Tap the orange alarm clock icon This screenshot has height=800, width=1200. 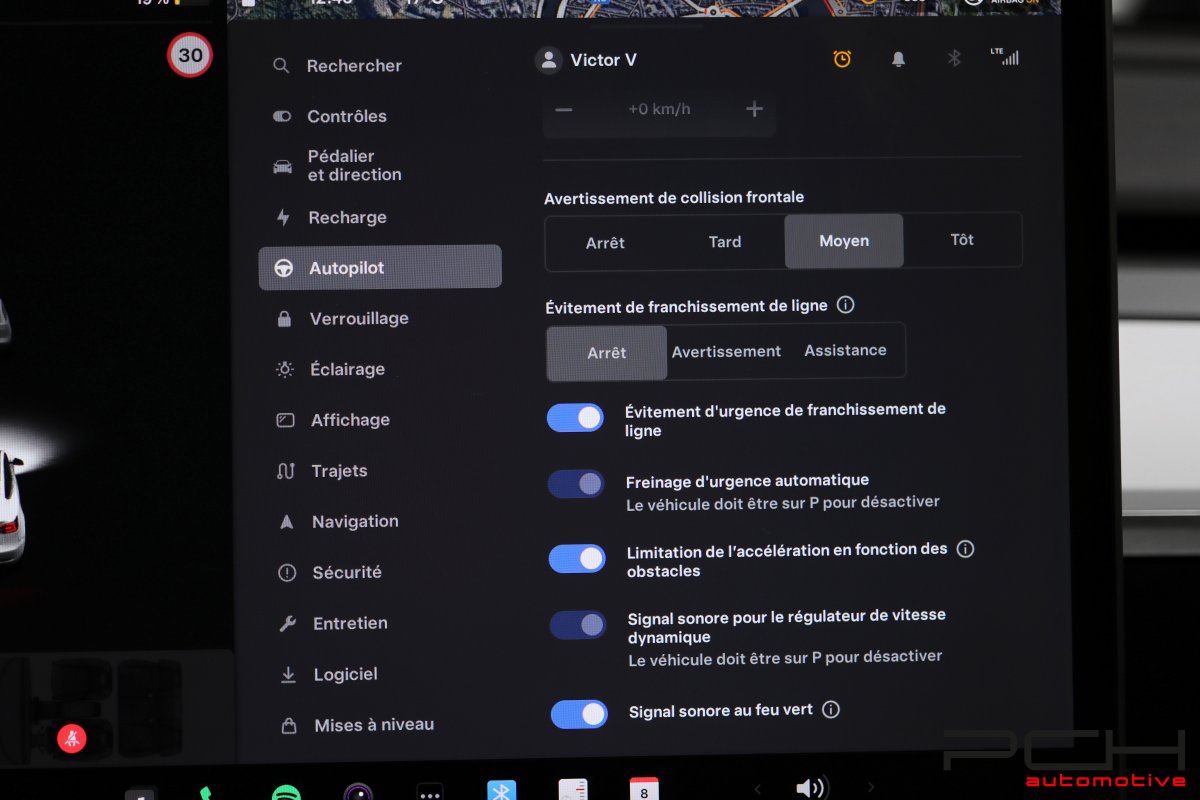[x=843, y=59]
